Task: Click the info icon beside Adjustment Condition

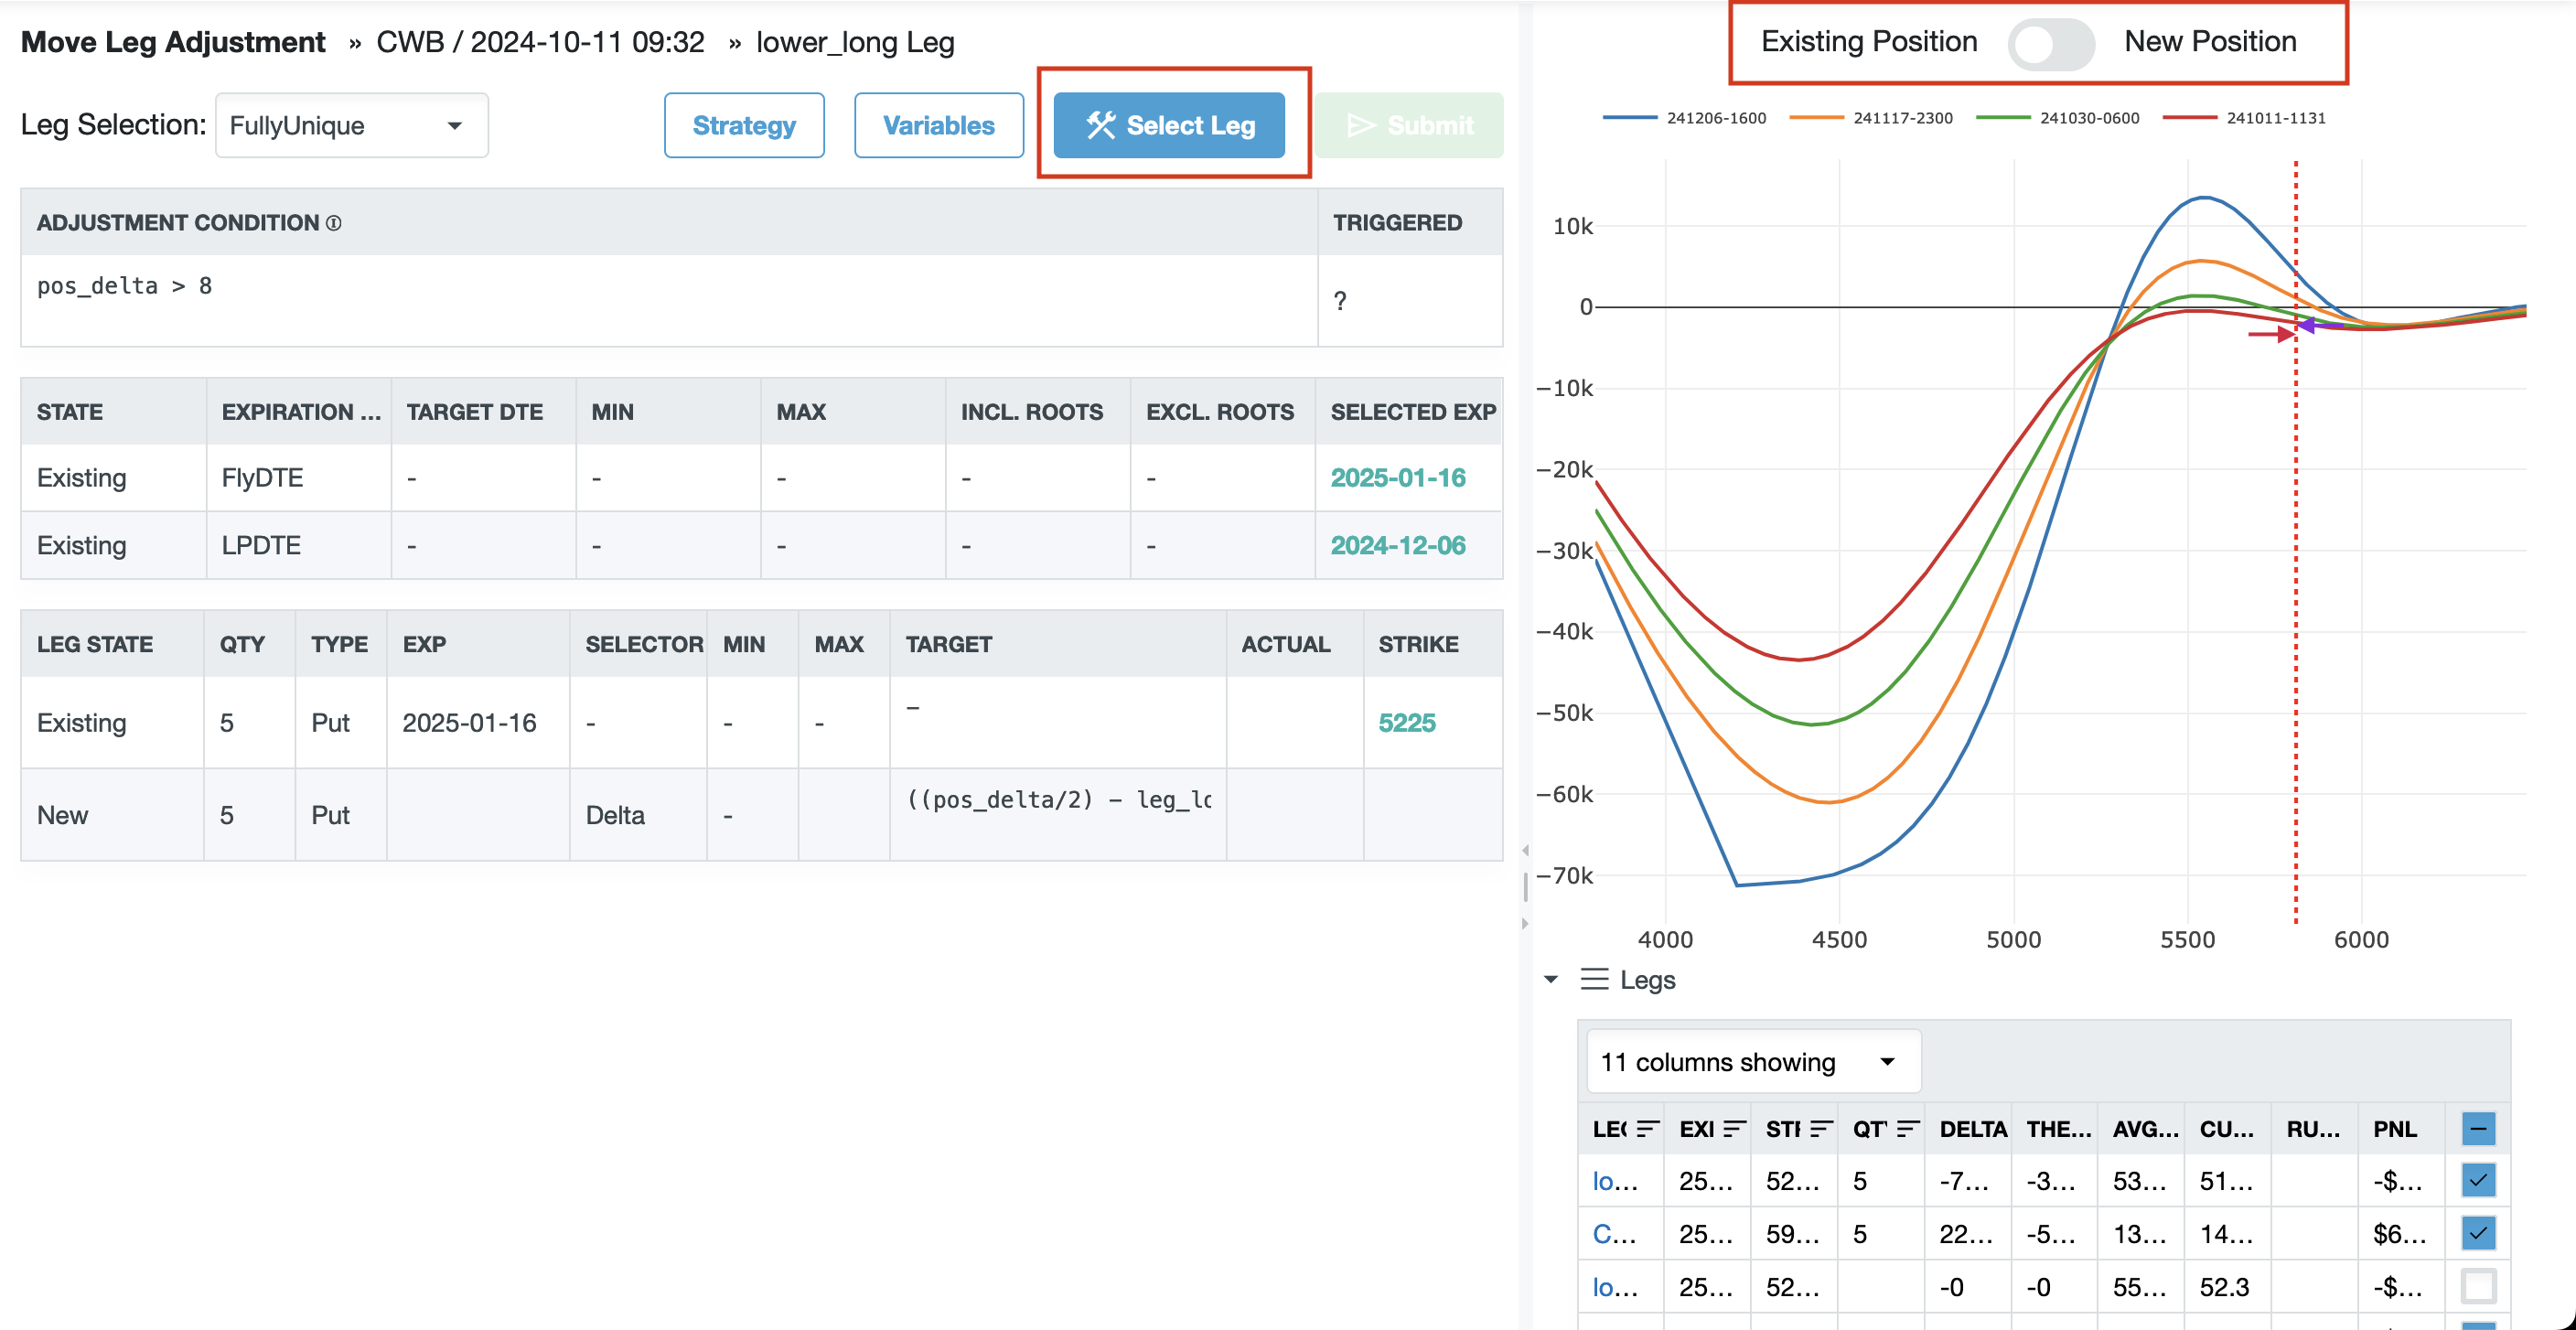Action: 334,223
